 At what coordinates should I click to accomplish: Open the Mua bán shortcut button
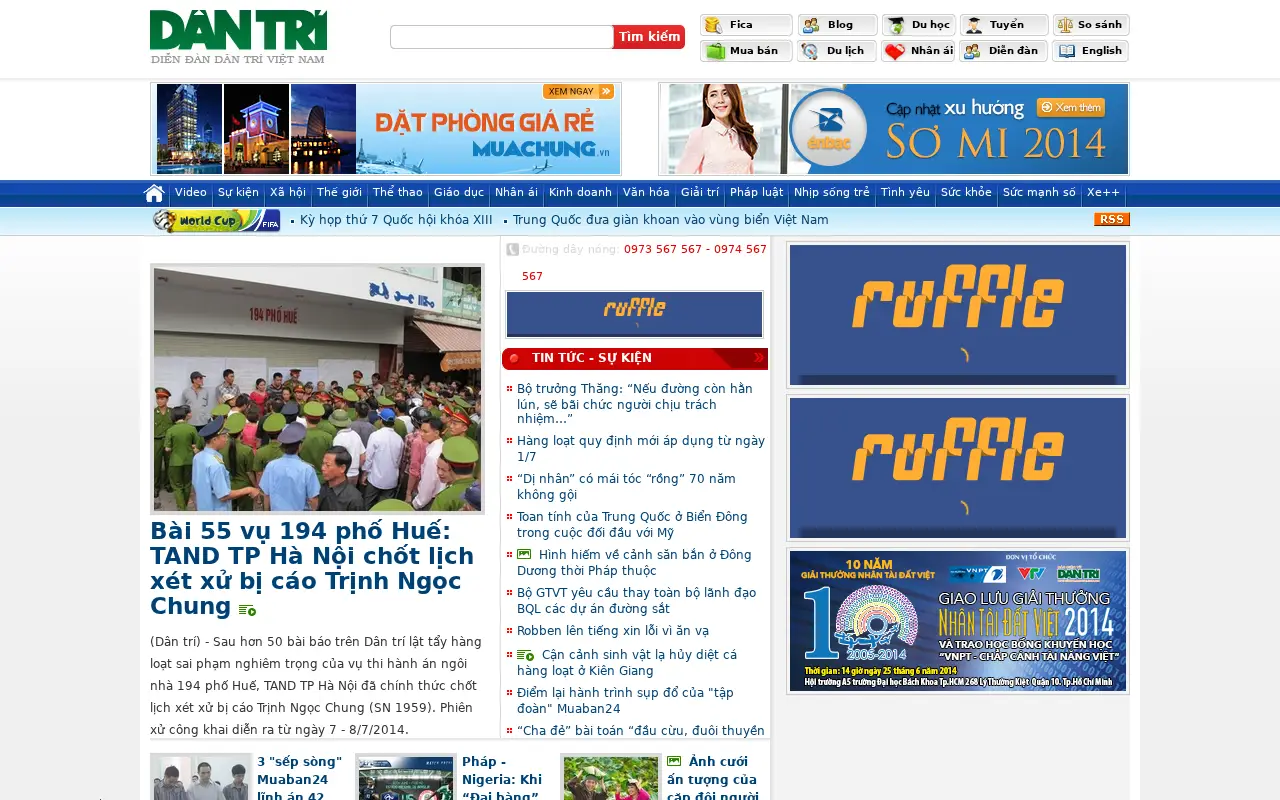[x=746, y=51]
